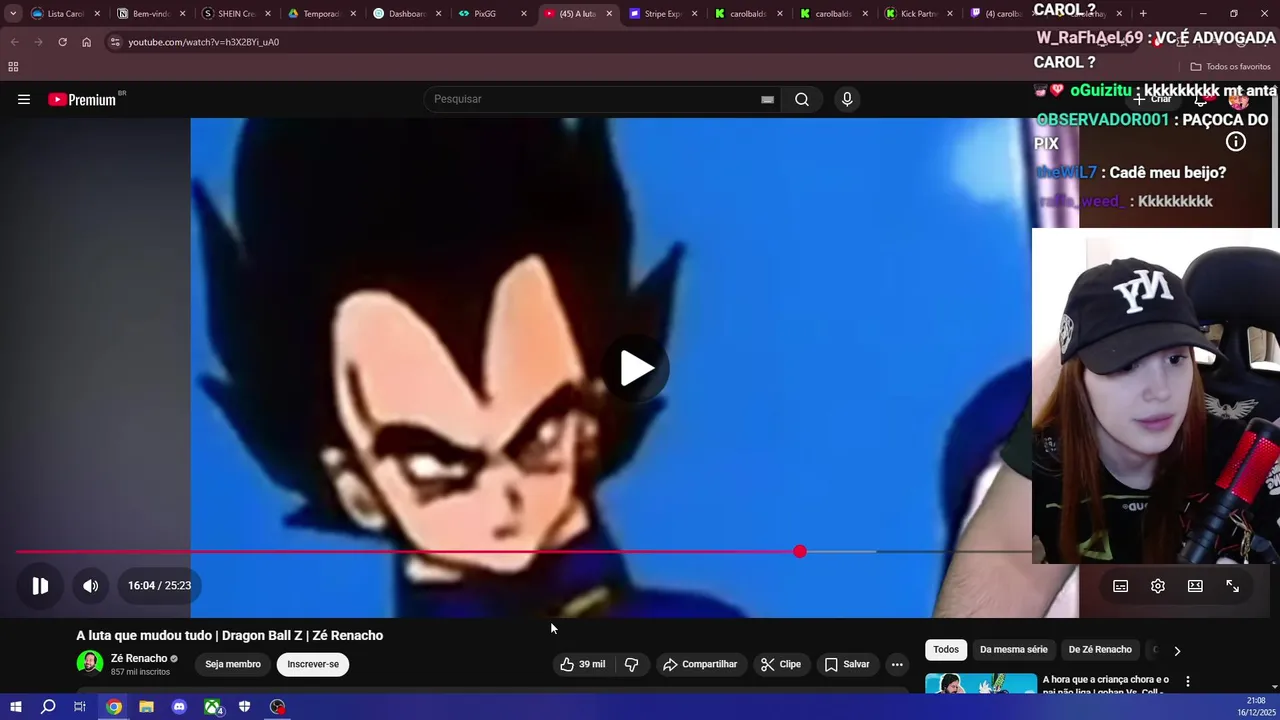Go to Chrome home page icon
The height and width of the screenshot is (720, 1280).
pos(87,42)
